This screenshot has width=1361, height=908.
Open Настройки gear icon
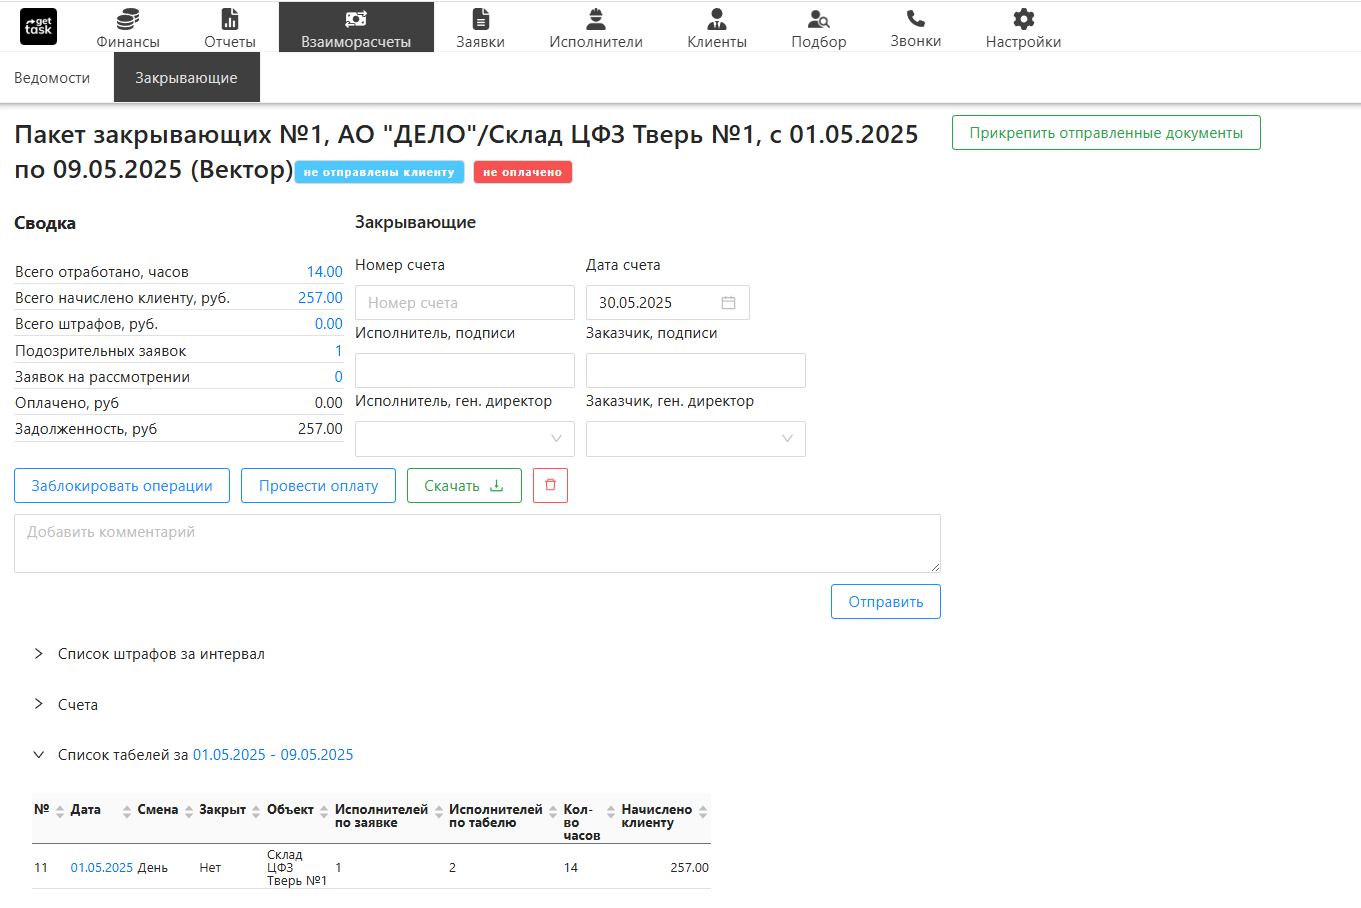click(x=1023, y=19)
